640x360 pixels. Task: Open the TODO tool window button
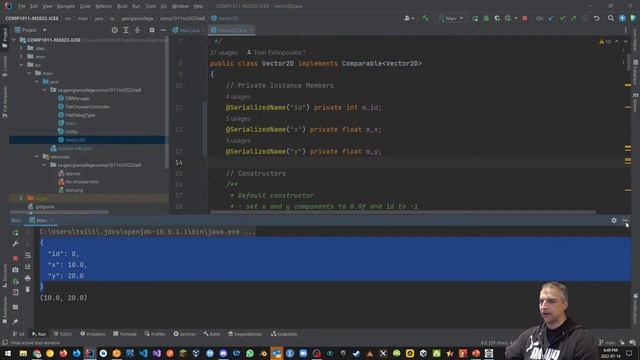pos(62,334)
